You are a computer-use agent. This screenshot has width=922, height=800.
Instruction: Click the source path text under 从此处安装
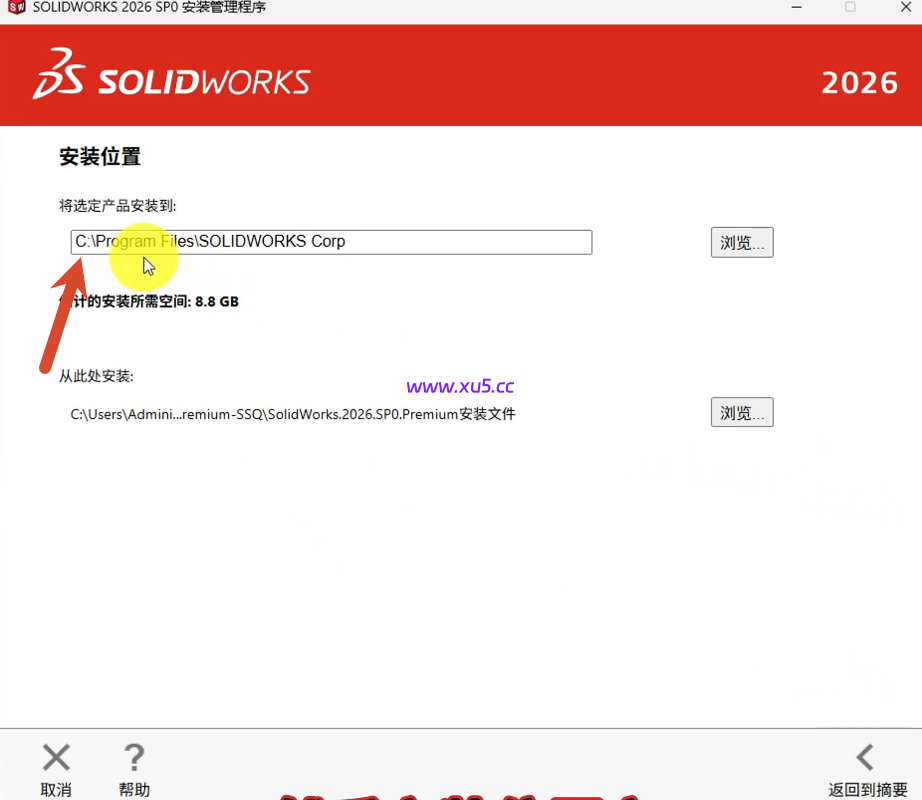tap(291, 414)
